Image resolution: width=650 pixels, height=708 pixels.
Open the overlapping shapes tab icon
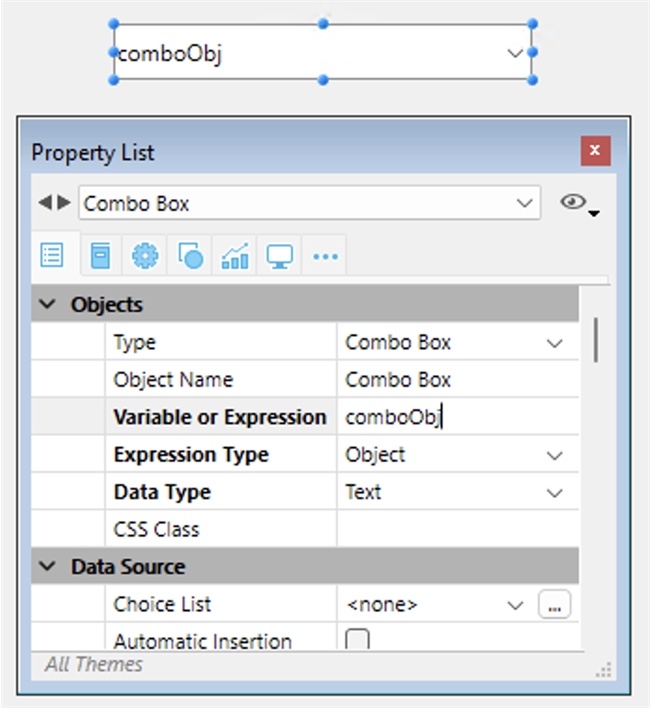pos(190,256)
